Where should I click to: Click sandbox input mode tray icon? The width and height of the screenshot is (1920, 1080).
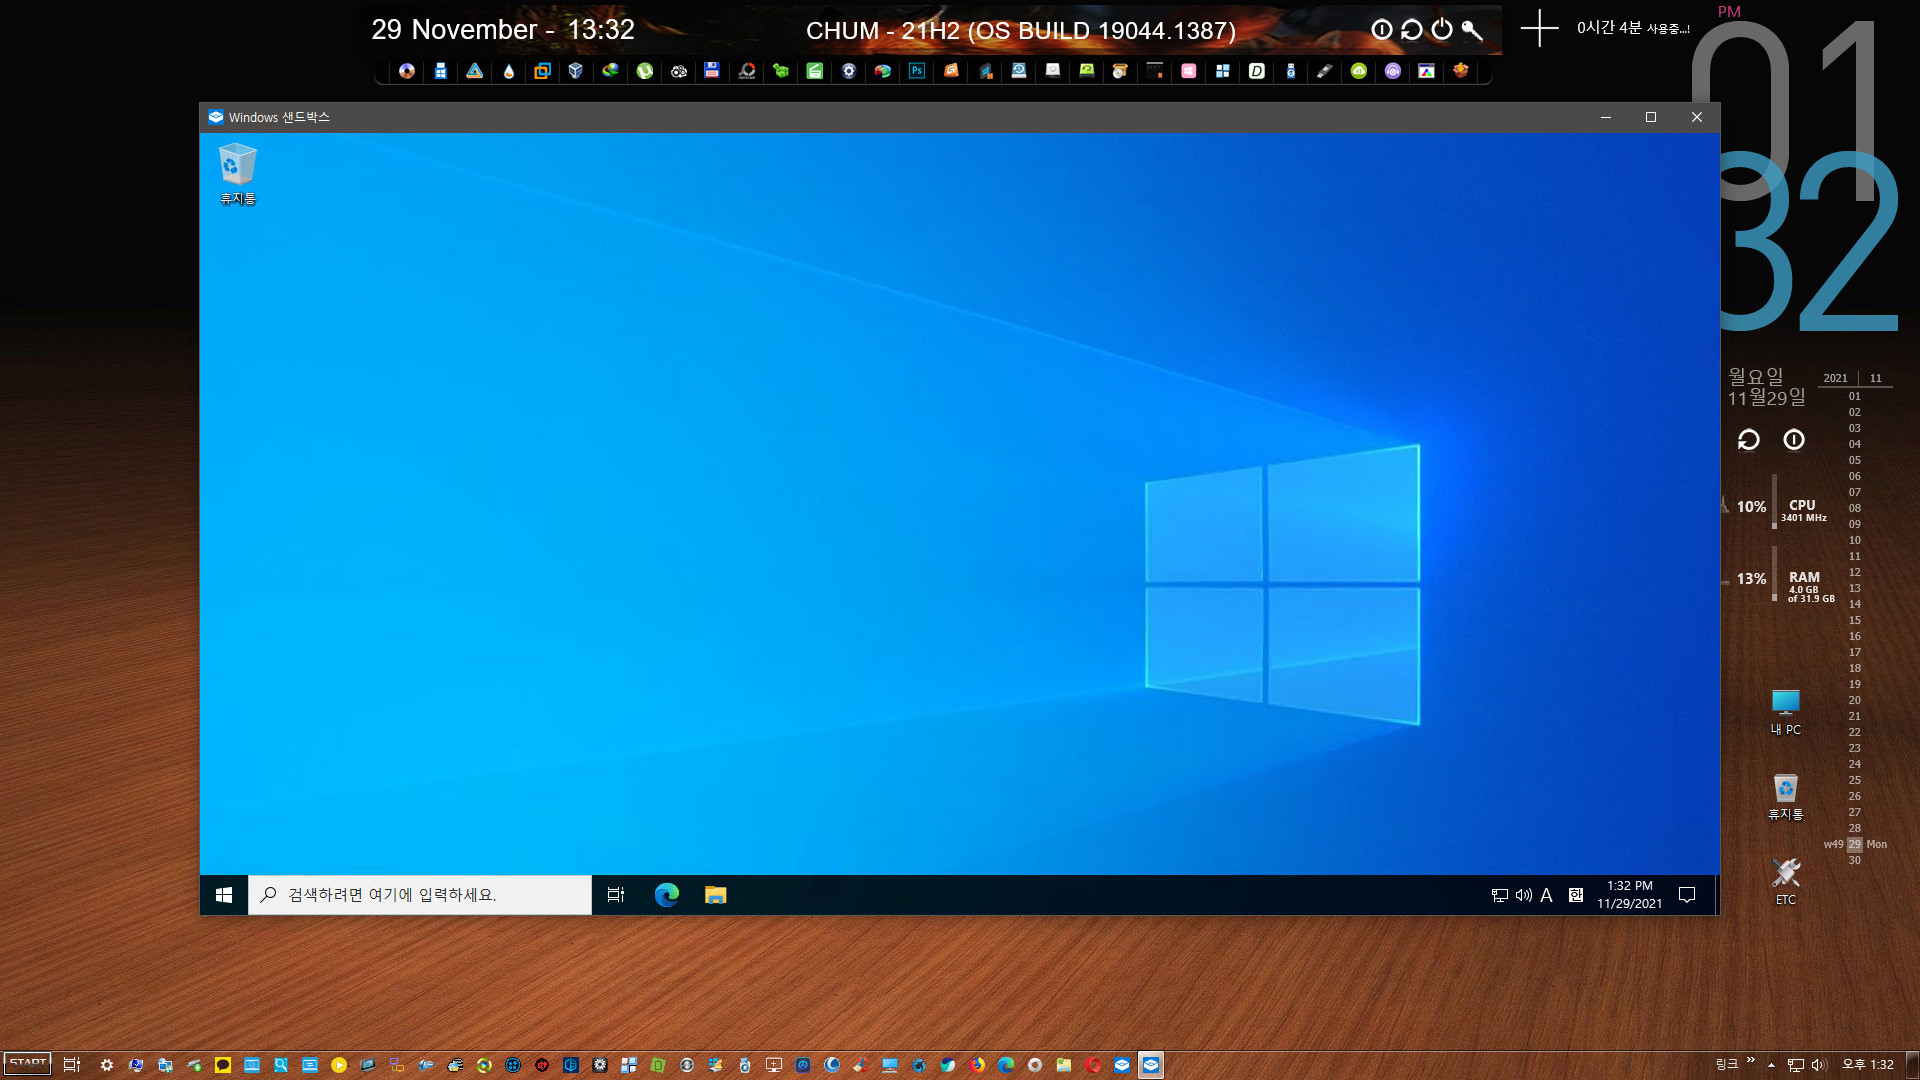tap(1576, 895)
